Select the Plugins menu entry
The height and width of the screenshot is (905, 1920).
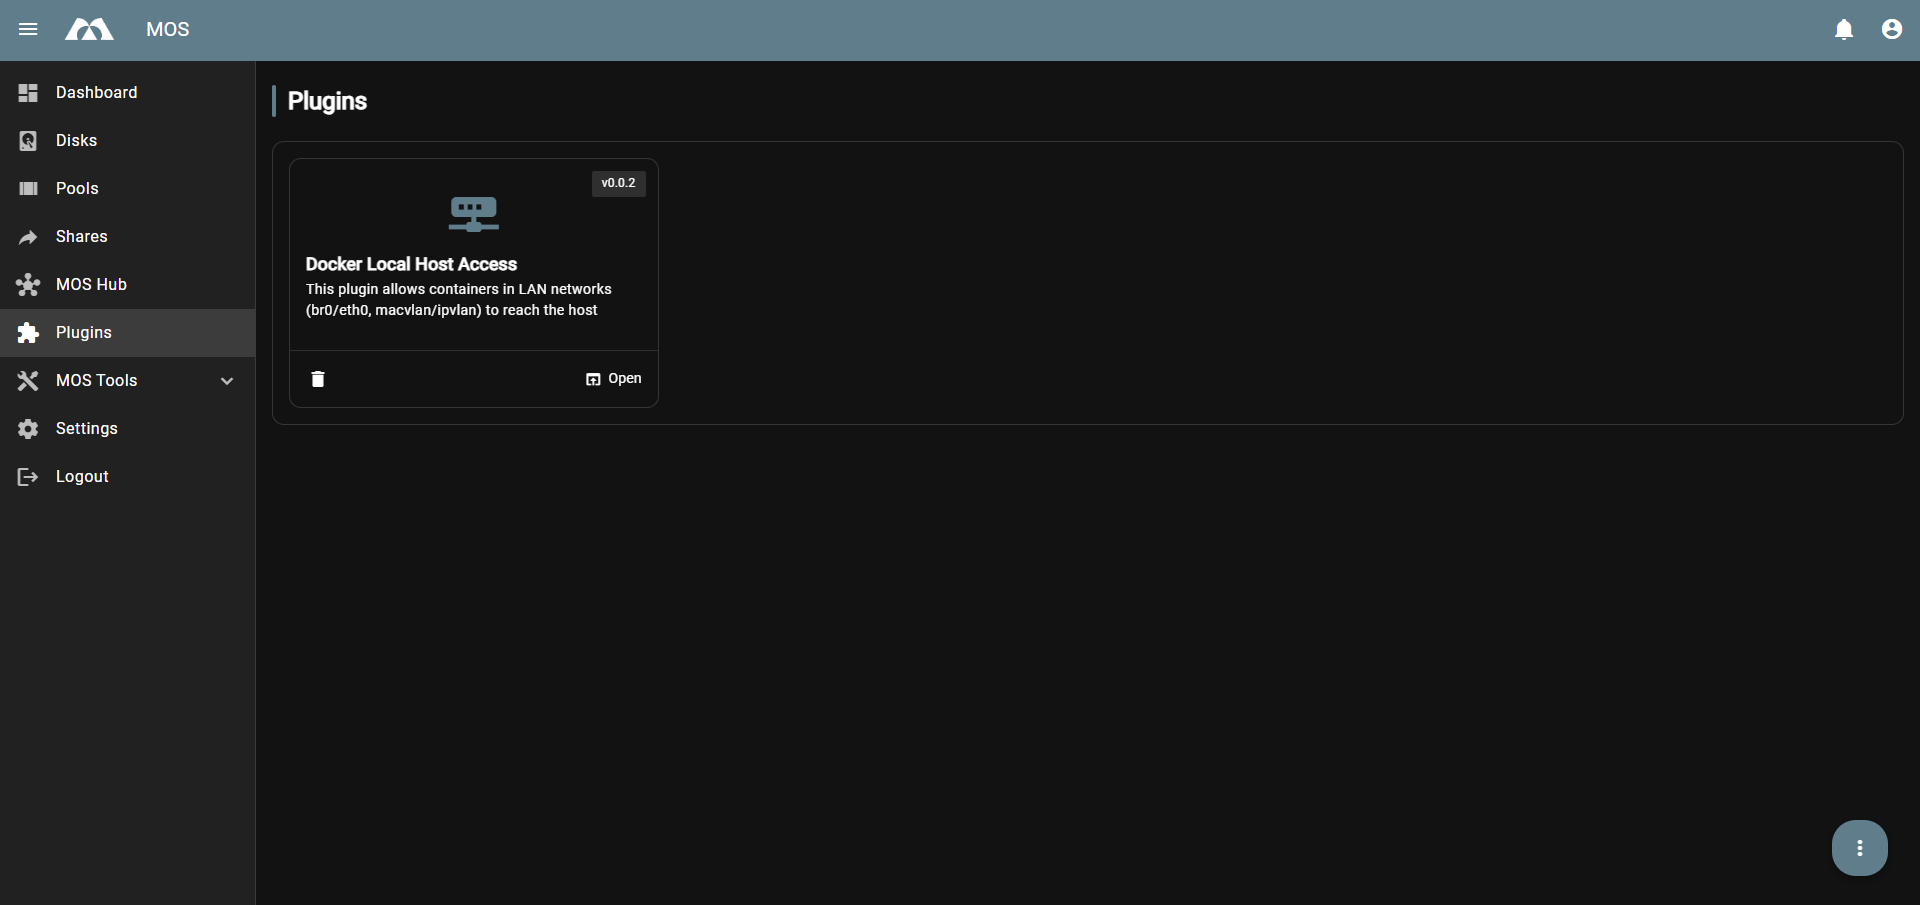pyautogui.click(x=84, y=332)
